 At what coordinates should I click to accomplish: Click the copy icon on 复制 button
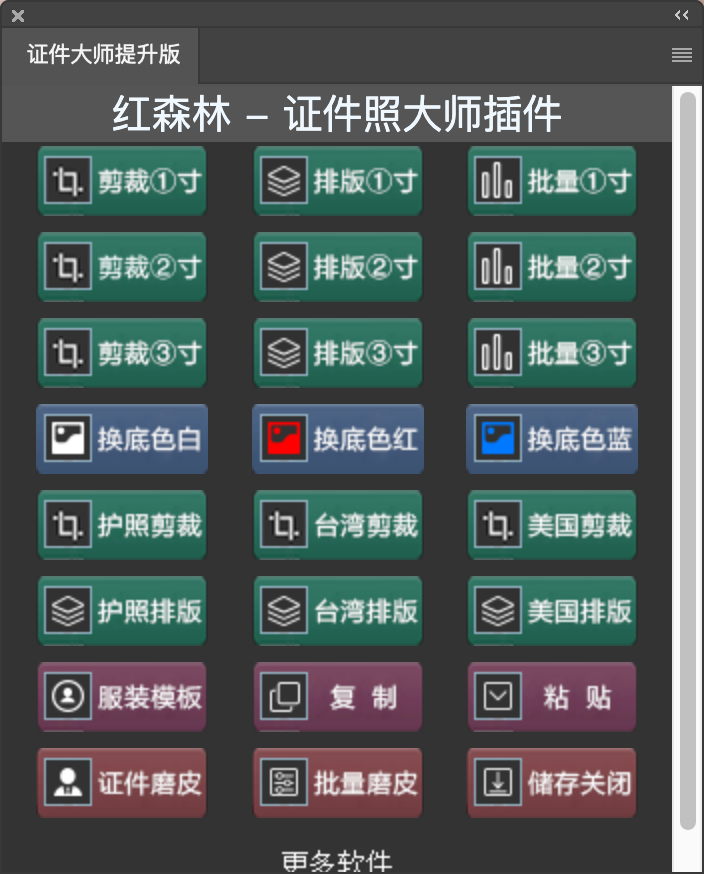click(x=284, y=697)
